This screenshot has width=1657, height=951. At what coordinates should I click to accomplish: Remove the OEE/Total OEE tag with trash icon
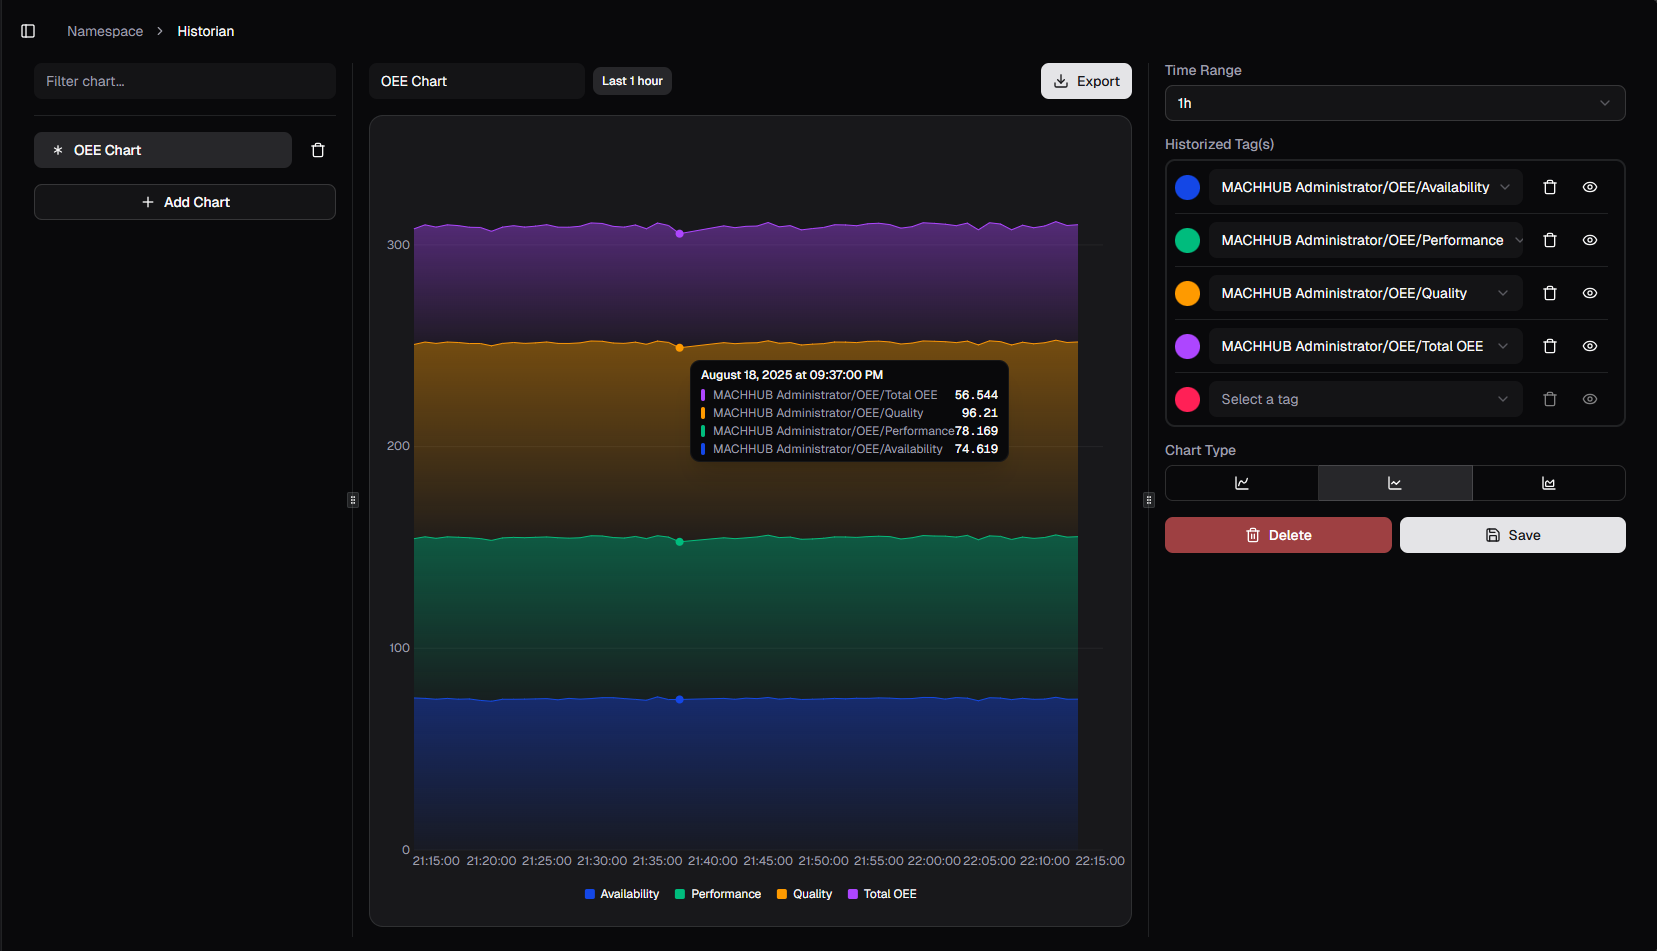tap(1550, 346)
